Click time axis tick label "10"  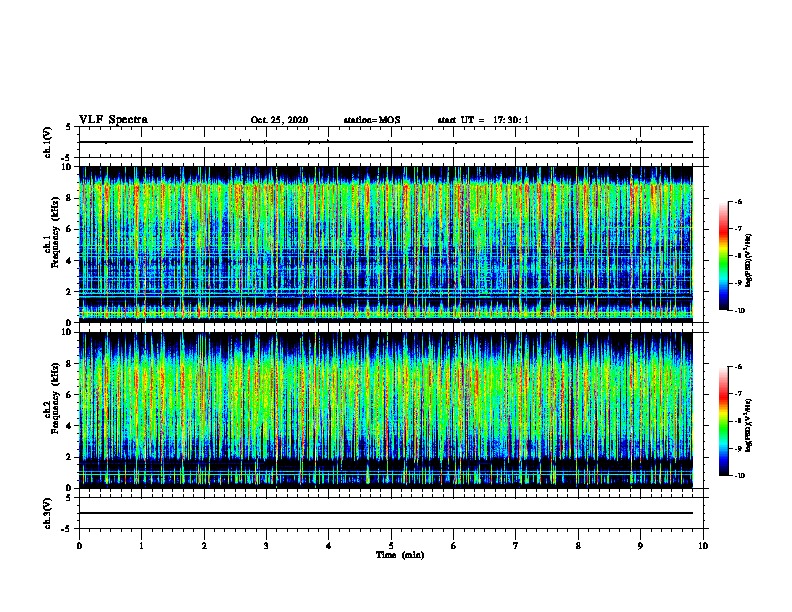(x=703, y=546)
